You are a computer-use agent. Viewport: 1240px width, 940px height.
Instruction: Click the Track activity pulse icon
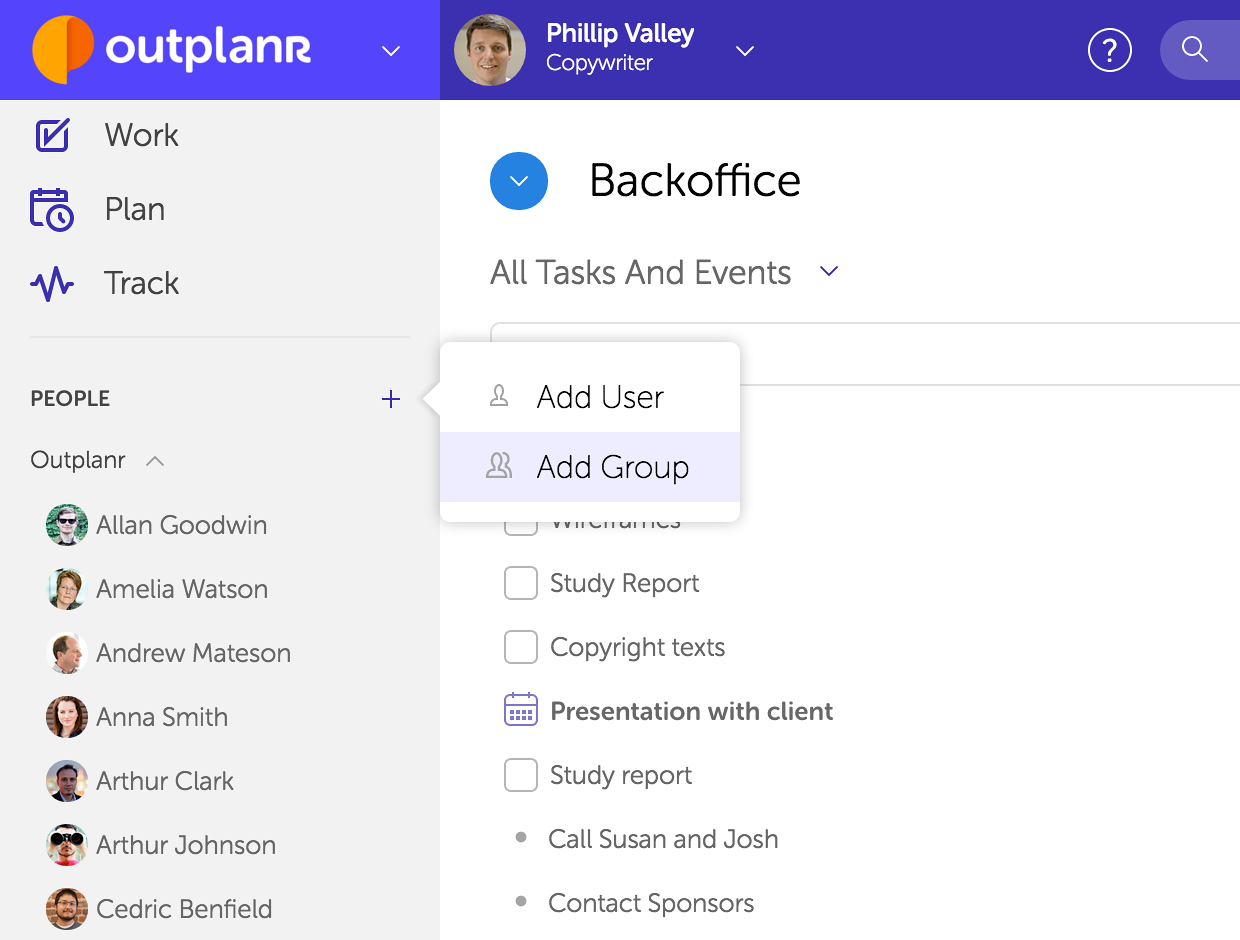pyautogui.click(x=52, y=284)
